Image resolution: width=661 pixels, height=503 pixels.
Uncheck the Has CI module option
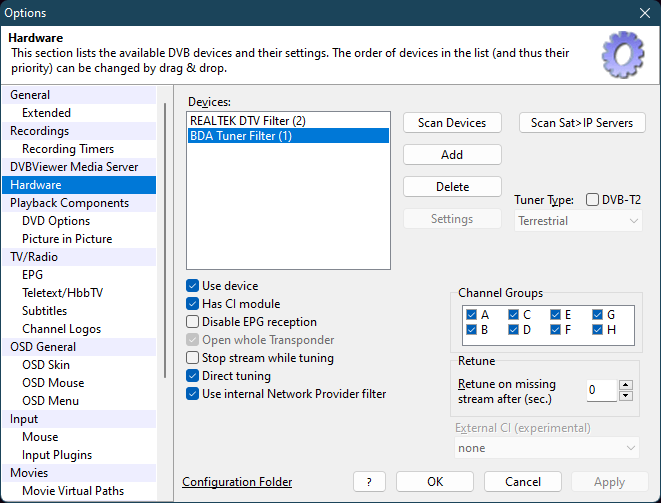[193, 304]
